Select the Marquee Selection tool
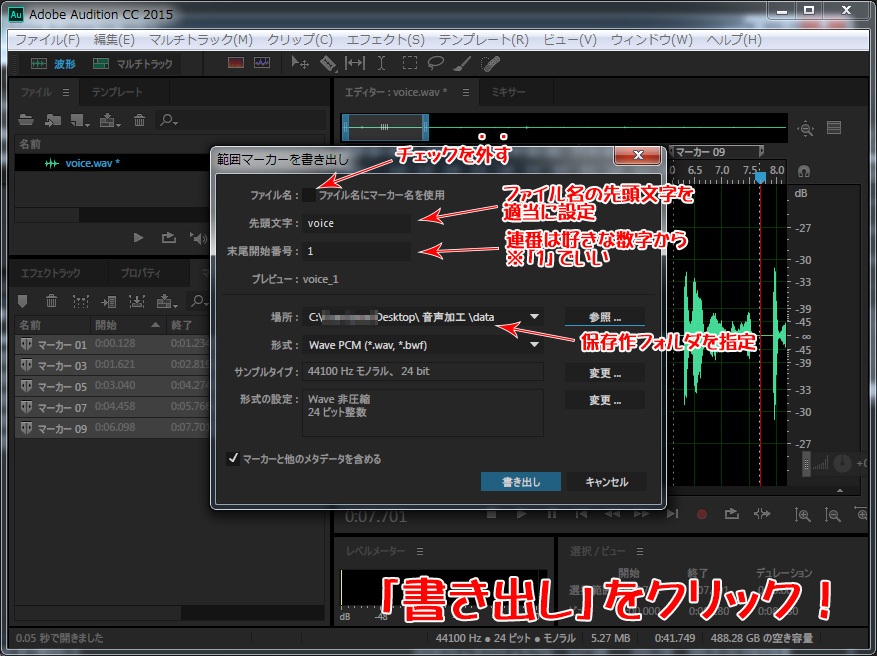 click(x=410, y=63)
